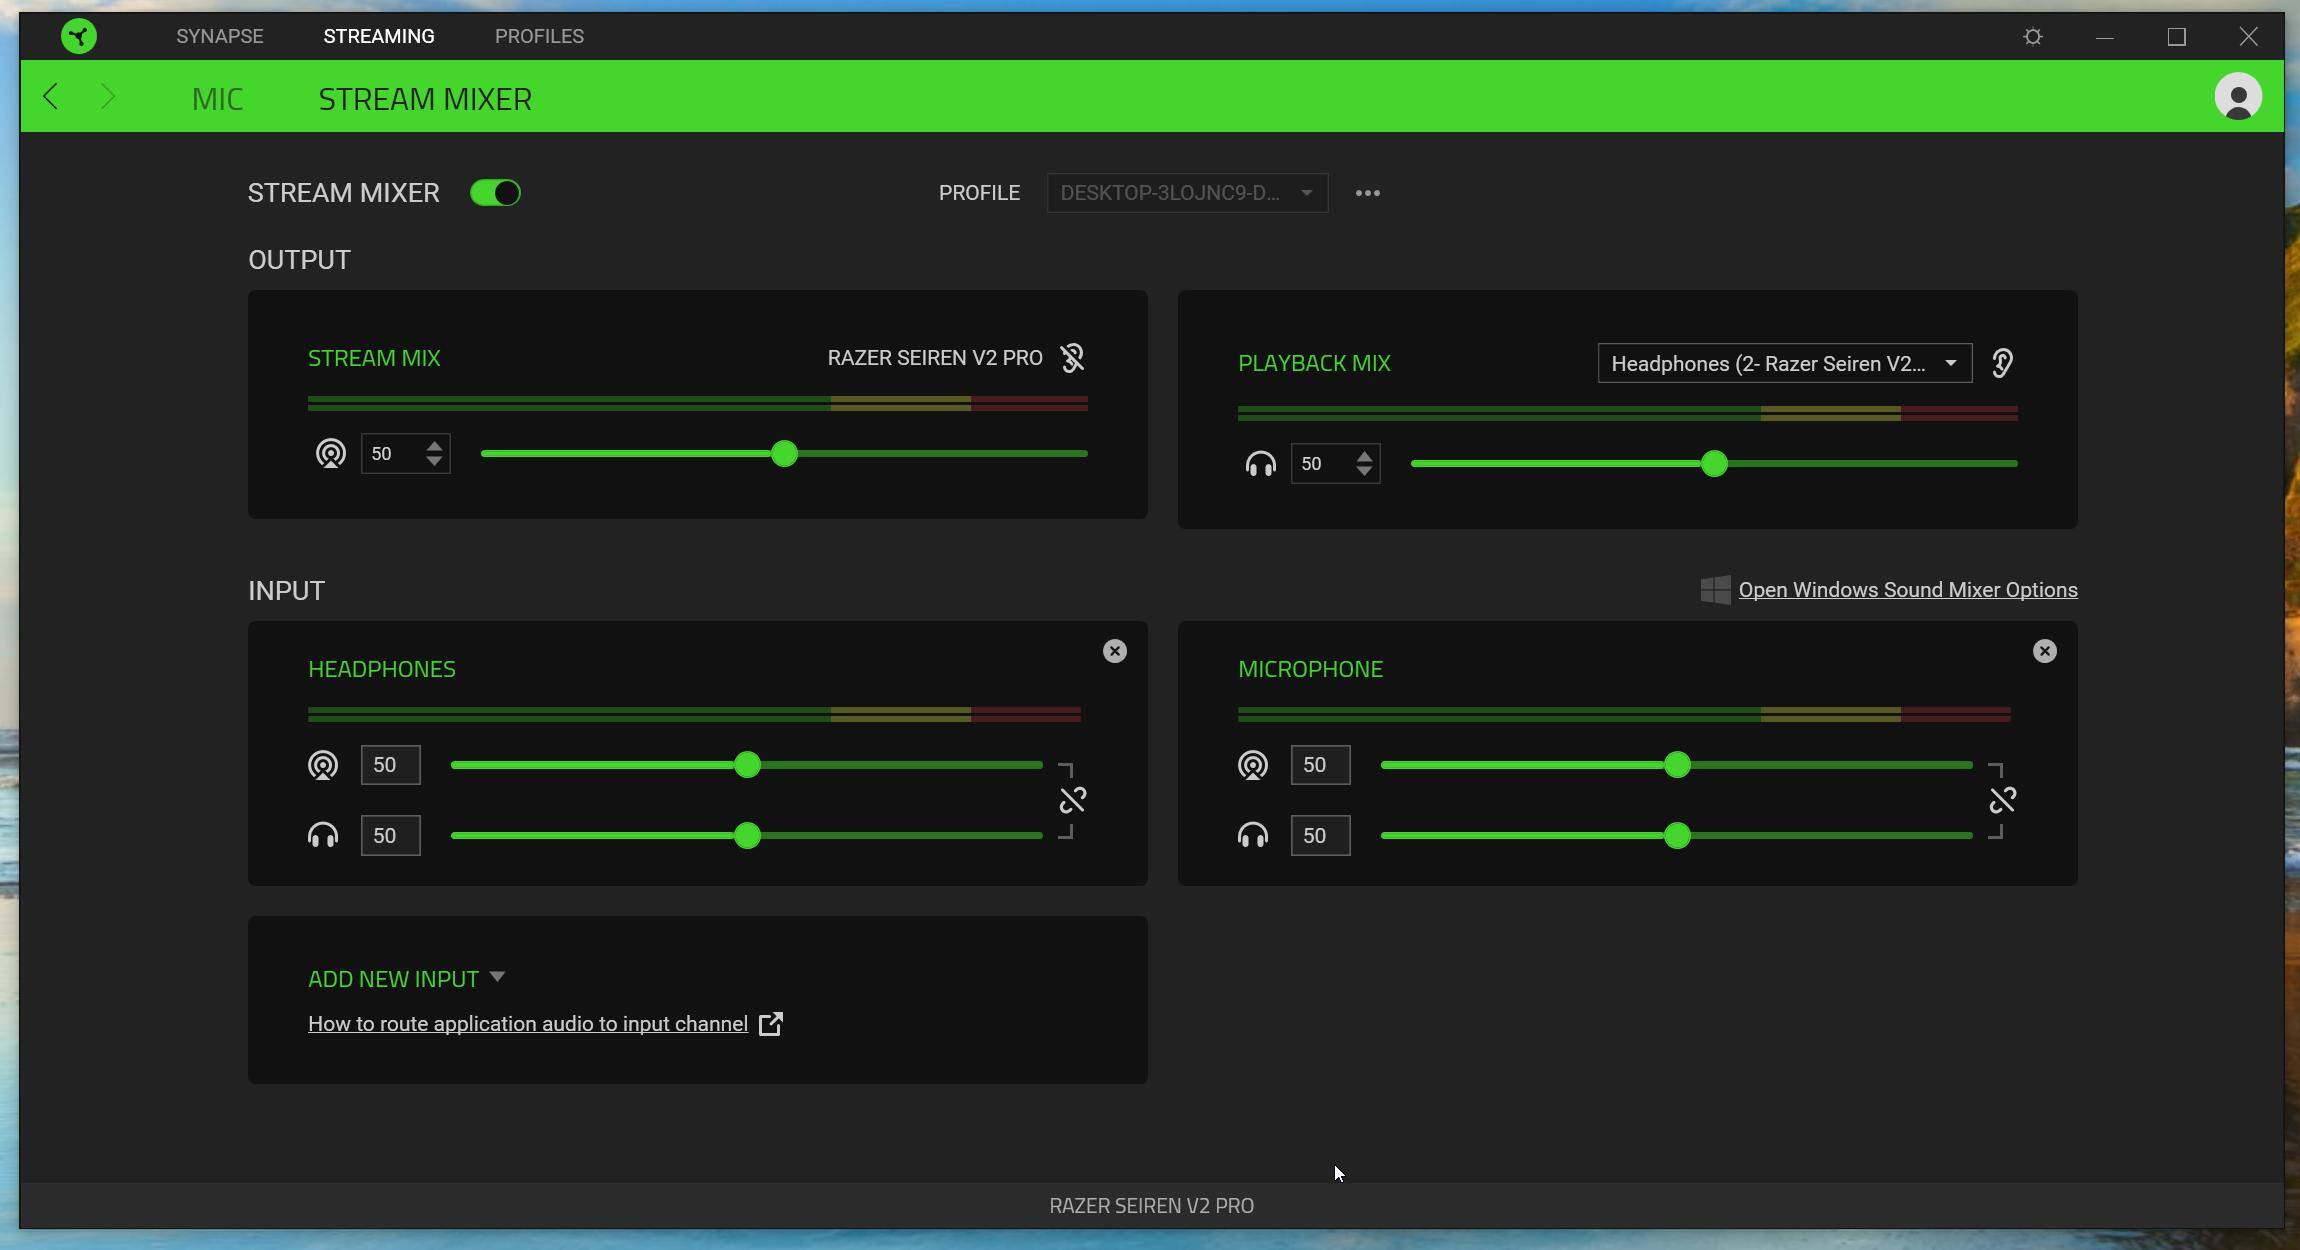Viewport: 2300px width, 1250px height.
Task: Remove the Headphones input channel
Action: click(x=1114, y=651)
